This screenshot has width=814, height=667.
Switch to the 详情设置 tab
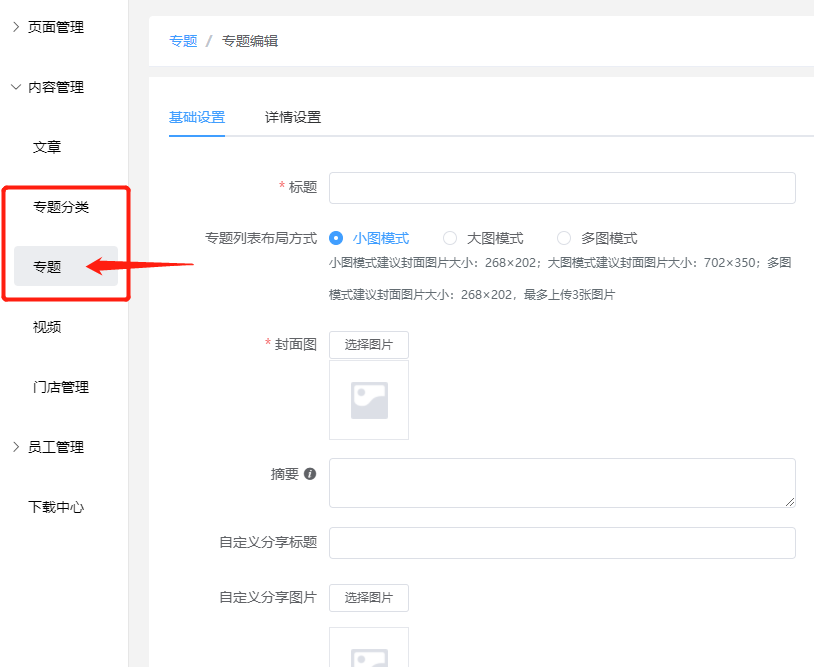(293, 117)
